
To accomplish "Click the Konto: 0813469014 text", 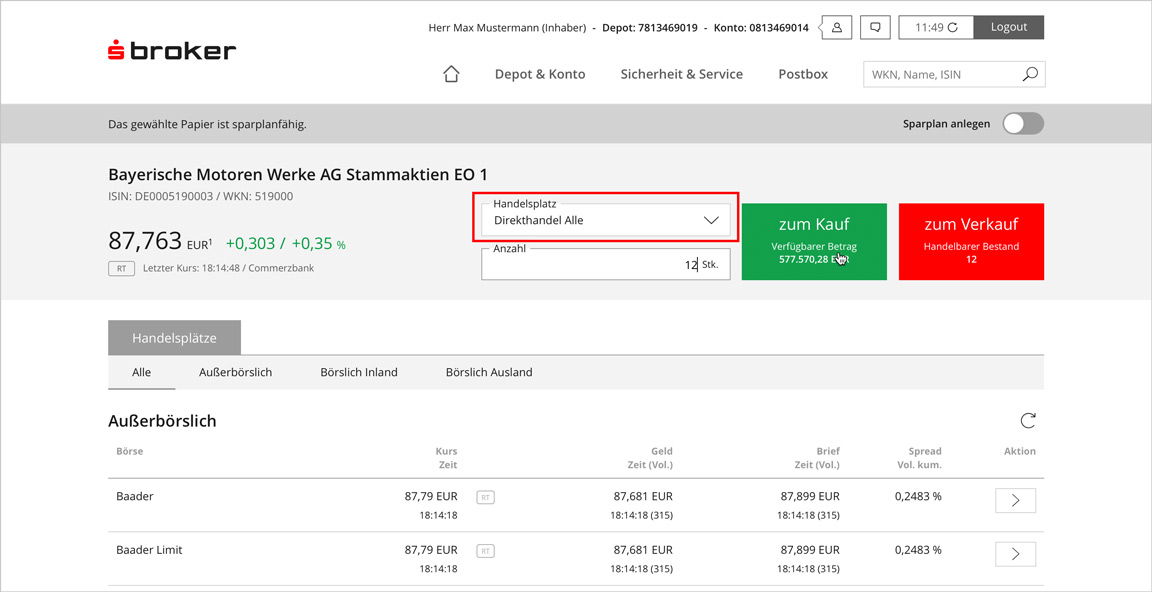I will click(x=760, y=28).
